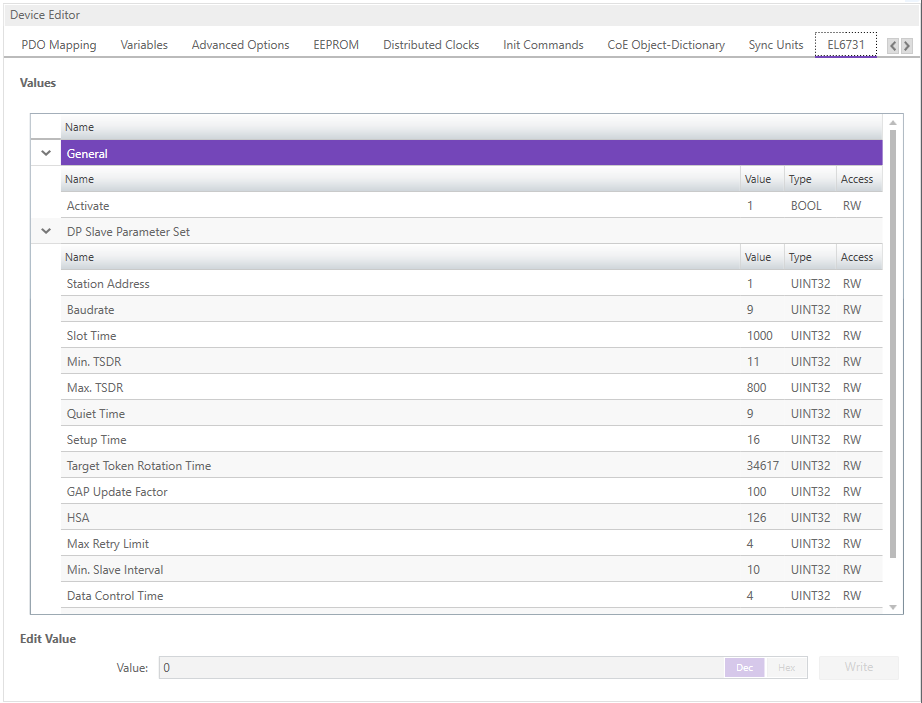Select the Activate parameter row
This screenshot has width=922, height=703.
pos(400,206)
